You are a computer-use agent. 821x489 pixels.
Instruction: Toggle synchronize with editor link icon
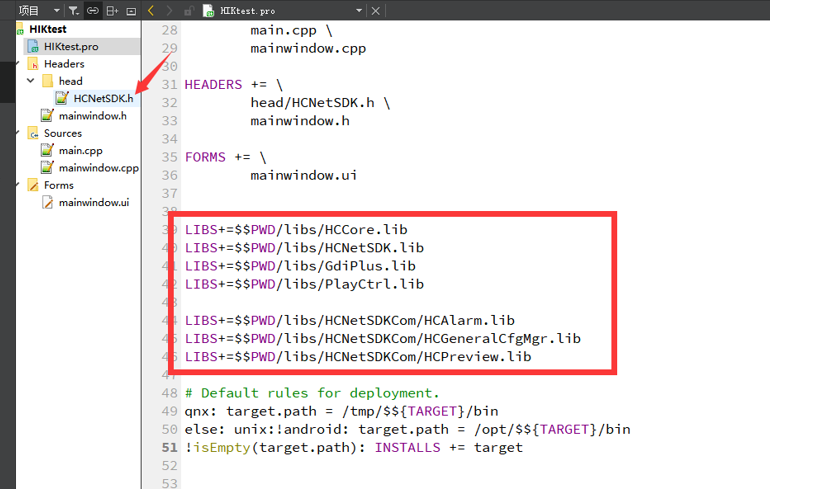click(x=93, y=10)
